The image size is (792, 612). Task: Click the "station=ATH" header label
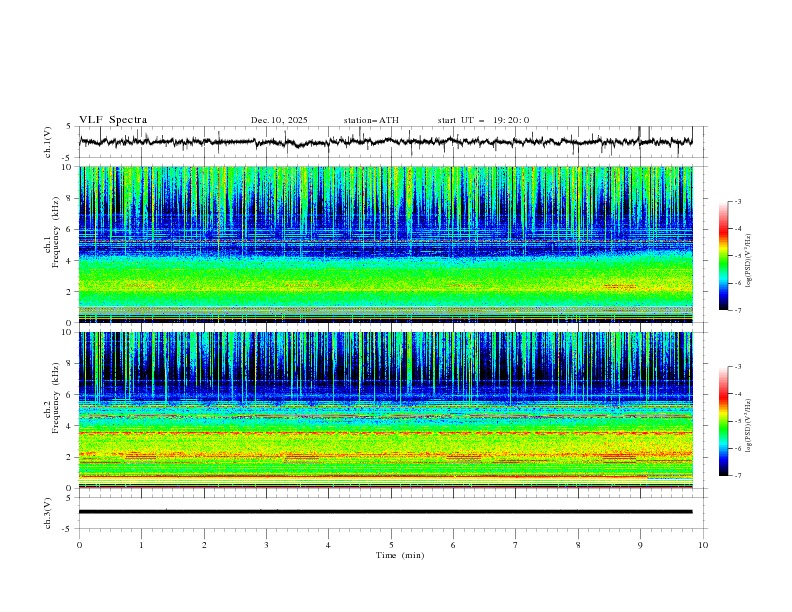[x=371, y=120]
